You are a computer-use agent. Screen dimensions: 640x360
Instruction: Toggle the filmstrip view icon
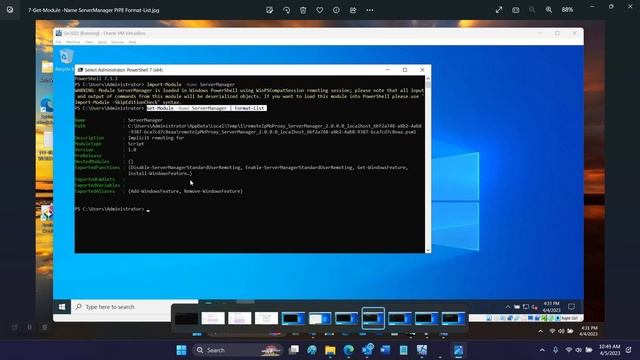click(x=516, y=10)
